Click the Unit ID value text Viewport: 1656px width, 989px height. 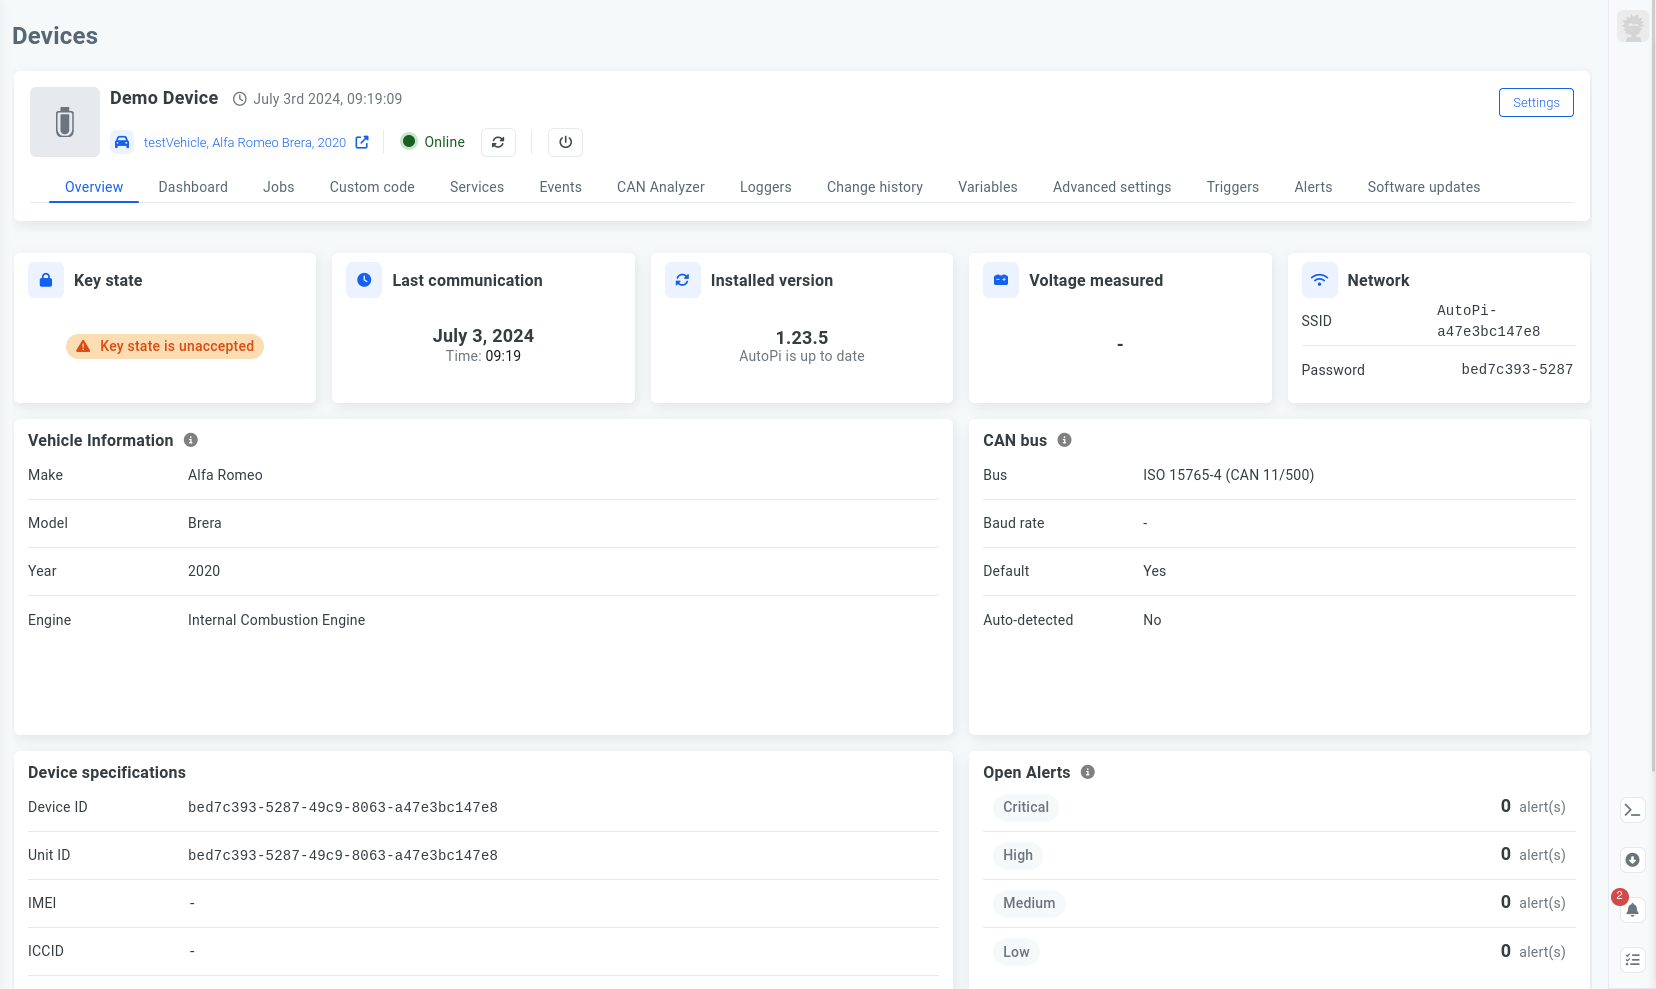[343, 855]
